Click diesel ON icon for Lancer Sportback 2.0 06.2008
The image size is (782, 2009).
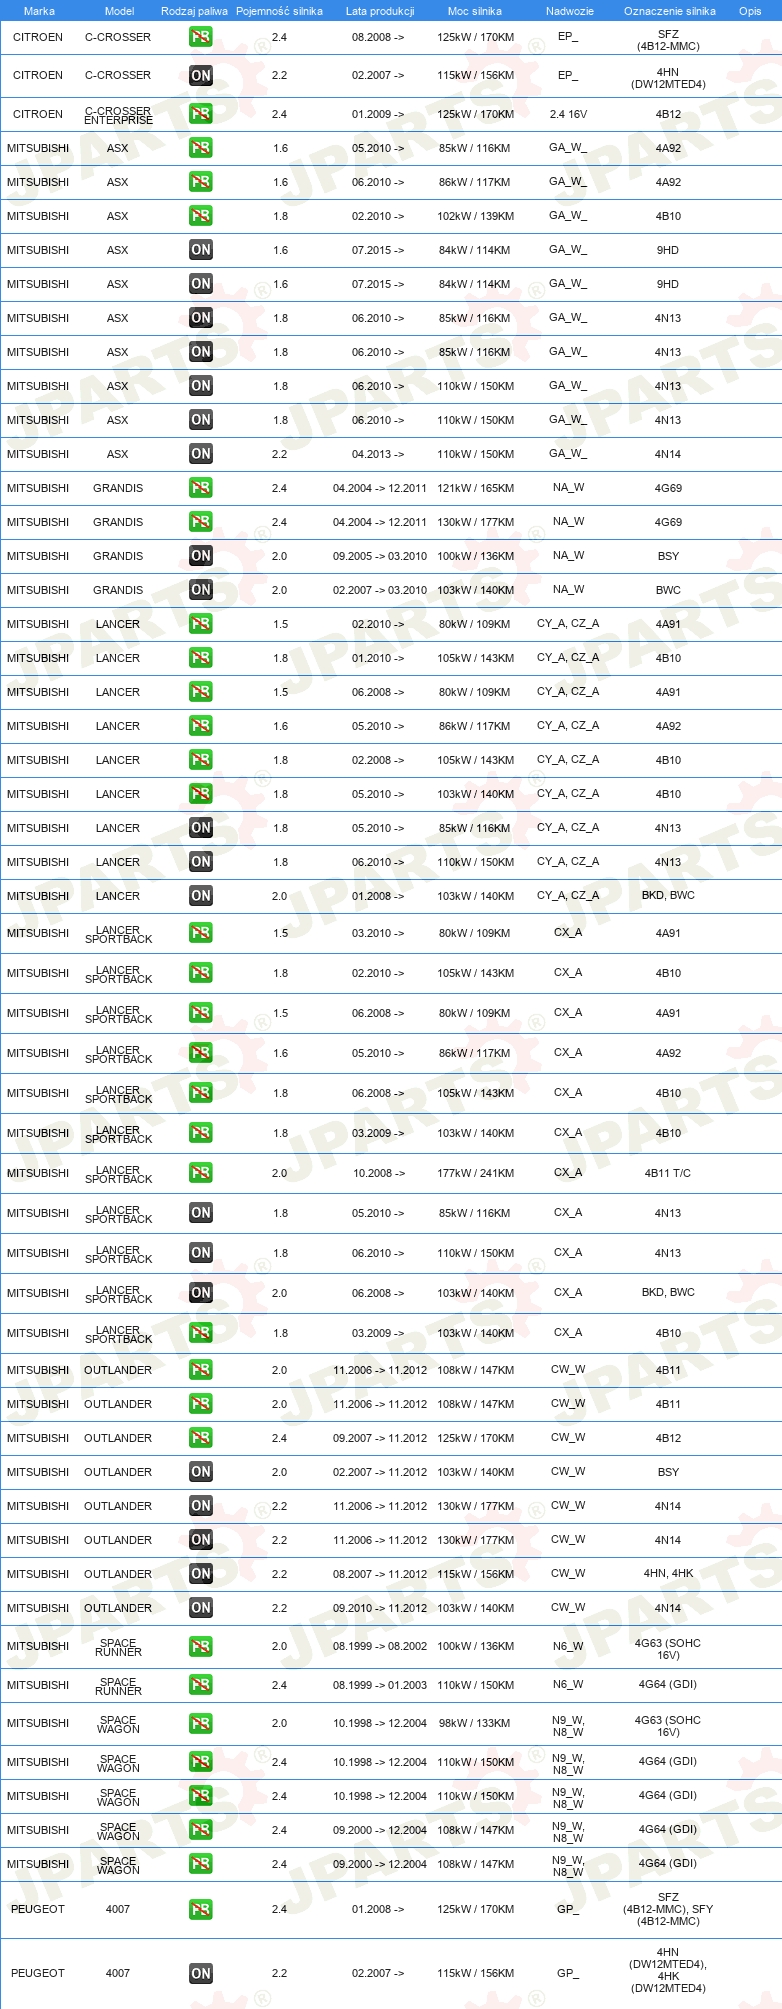pos(201,1293)
